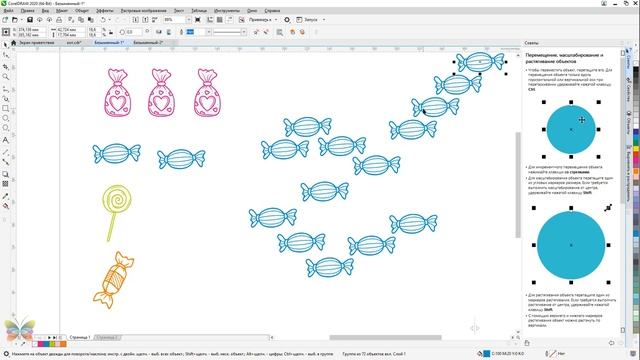Switch to the second untitled document tab
Screen dimensions: 640x360
coord(148,42)
